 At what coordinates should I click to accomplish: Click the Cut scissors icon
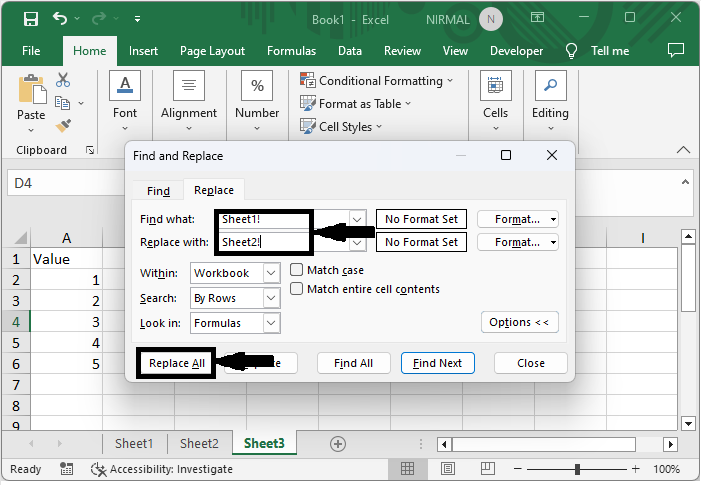pyautogui.click(x=63, y=80)
